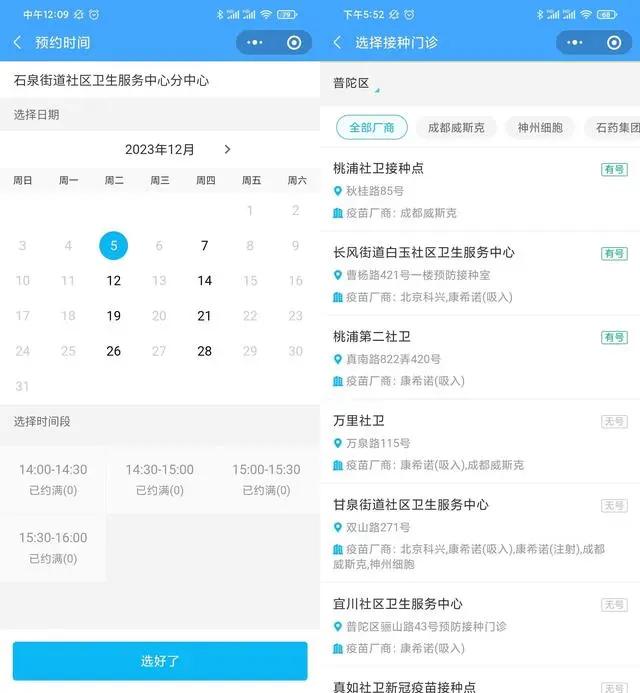This screenshot has height=693, width=640.
Task: Go back from 预约时间 page
Action: (18, 43)
